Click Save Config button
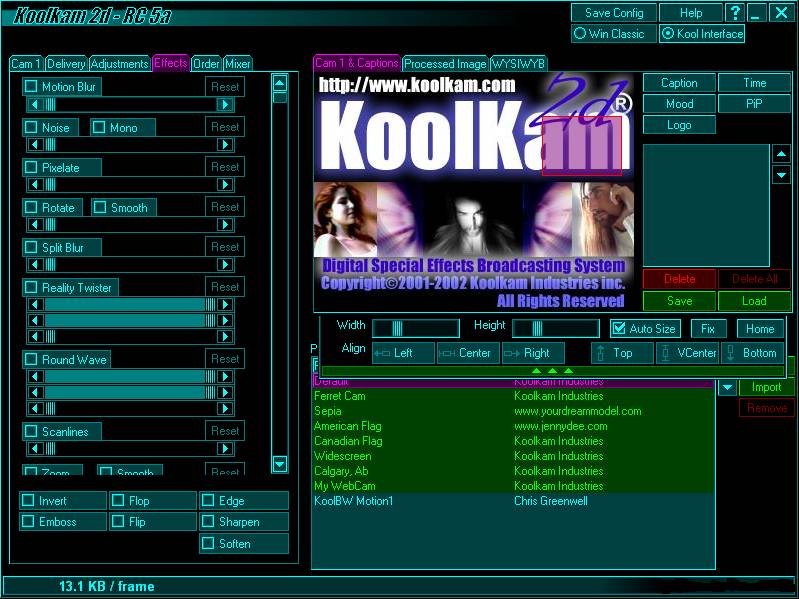 (614, 13)
